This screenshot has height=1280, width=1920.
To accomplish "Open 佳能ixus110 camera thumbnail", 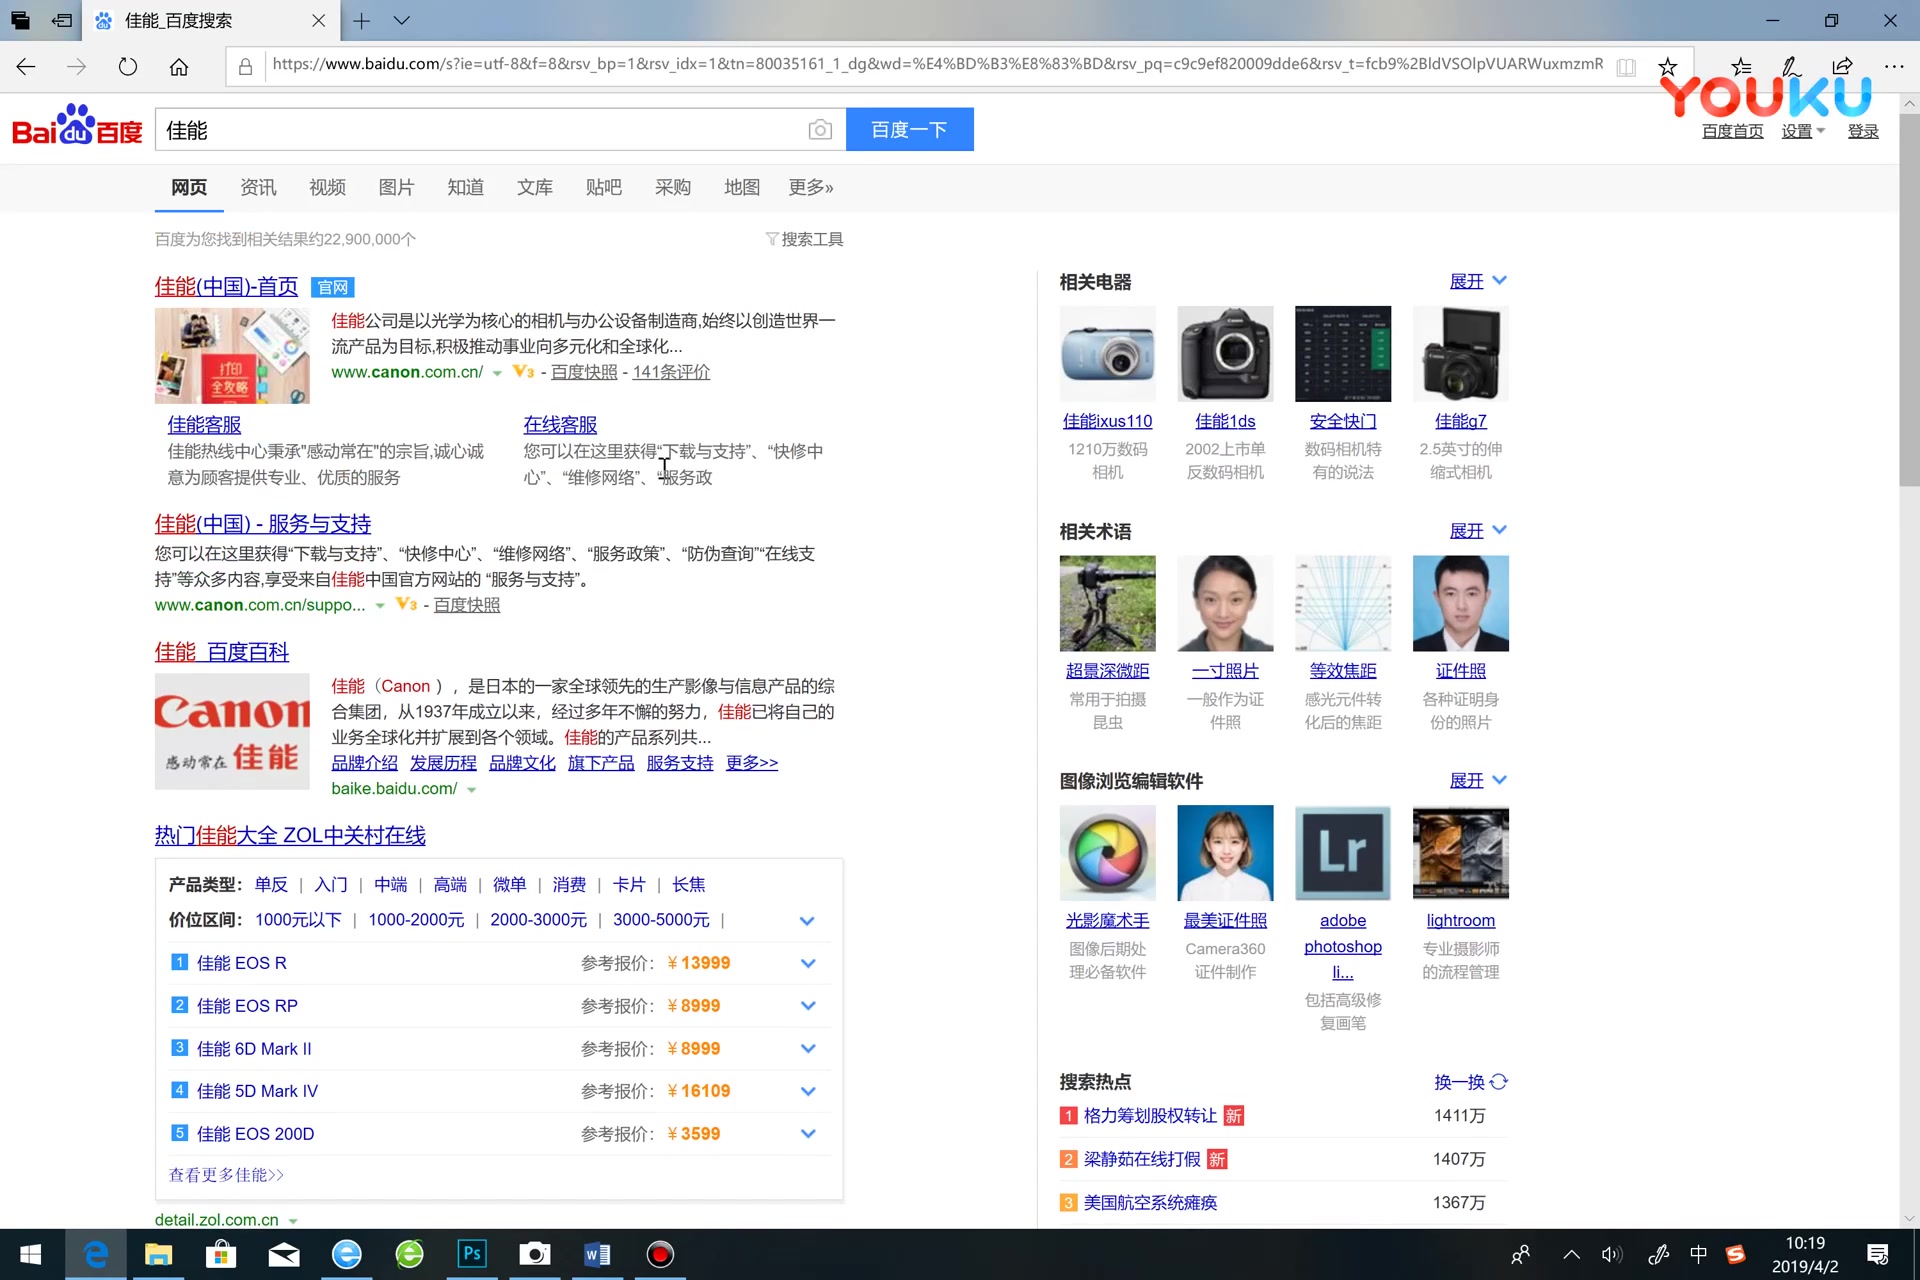I will tap(1107, 354).
